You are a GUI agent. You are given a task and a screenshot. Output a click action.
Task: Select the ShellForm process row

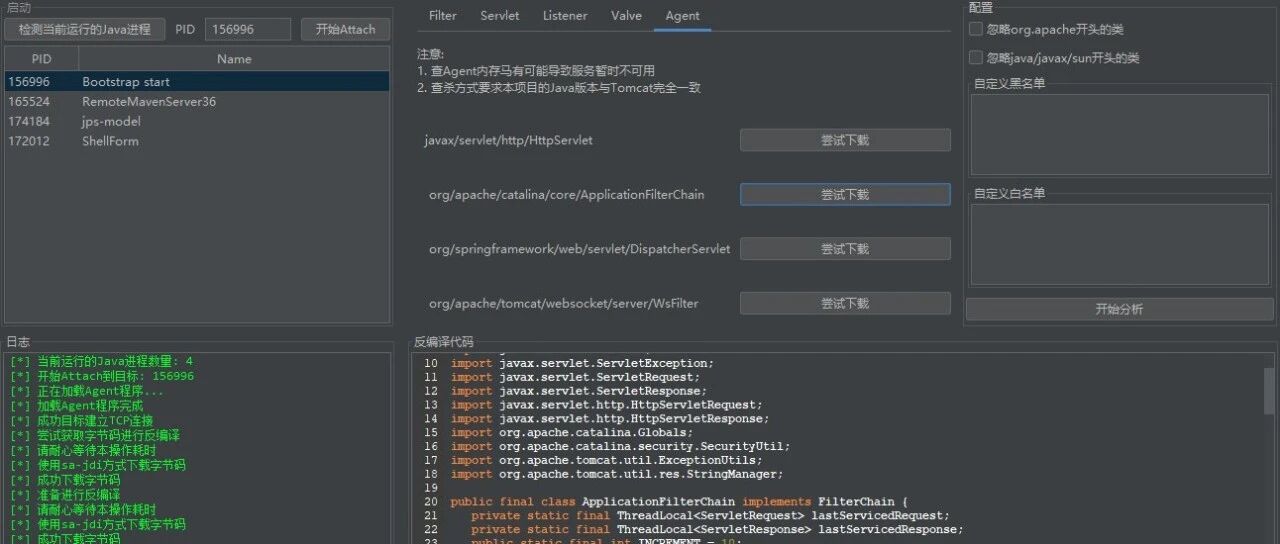[x=196, y=141]
